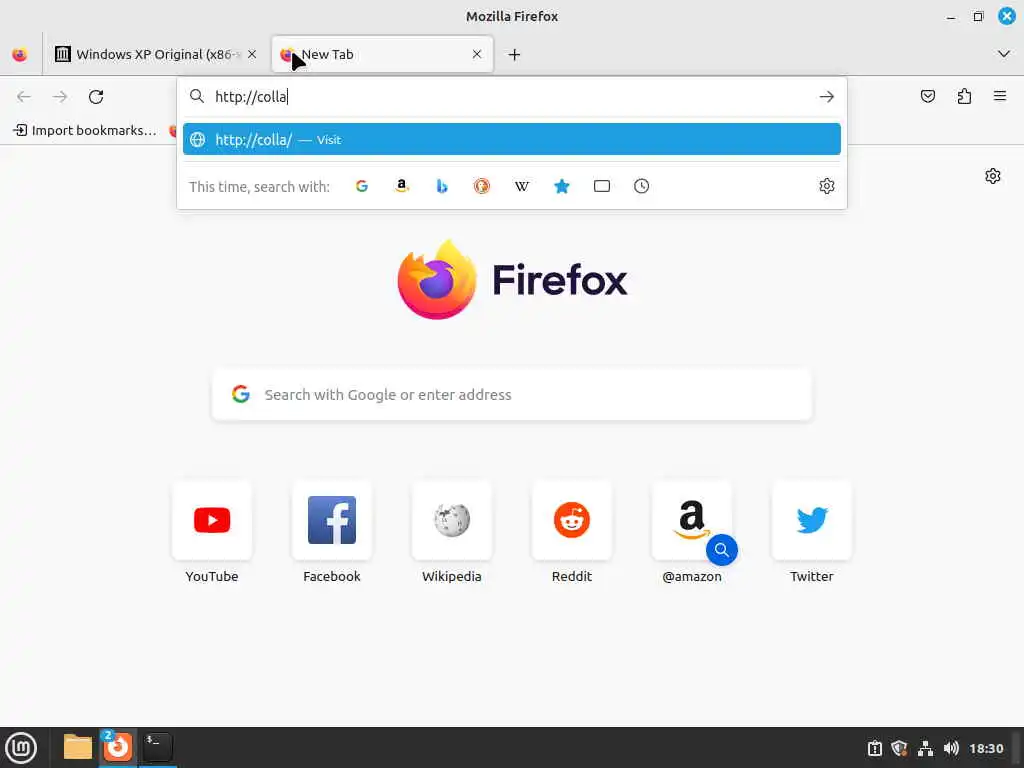Go forward one page
This screenshot has height=768, width=1024.
point(60,97)
